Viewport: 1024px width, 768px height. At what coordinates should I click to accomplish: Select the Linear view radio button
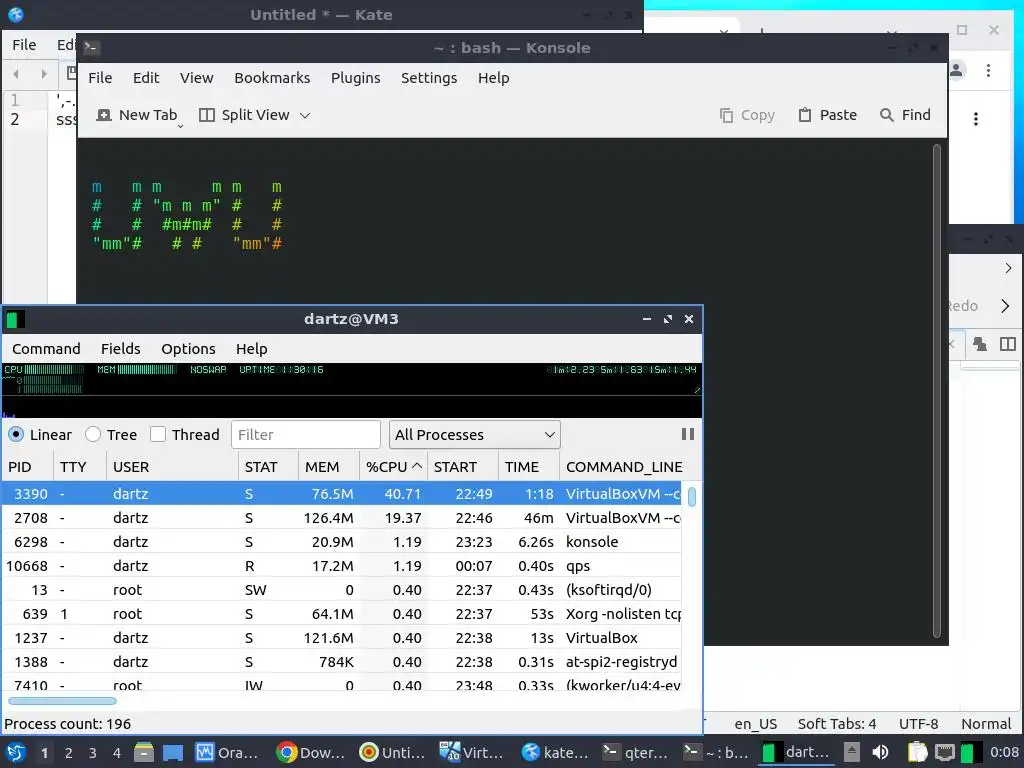pyautogui.click(x=16, y=434)
